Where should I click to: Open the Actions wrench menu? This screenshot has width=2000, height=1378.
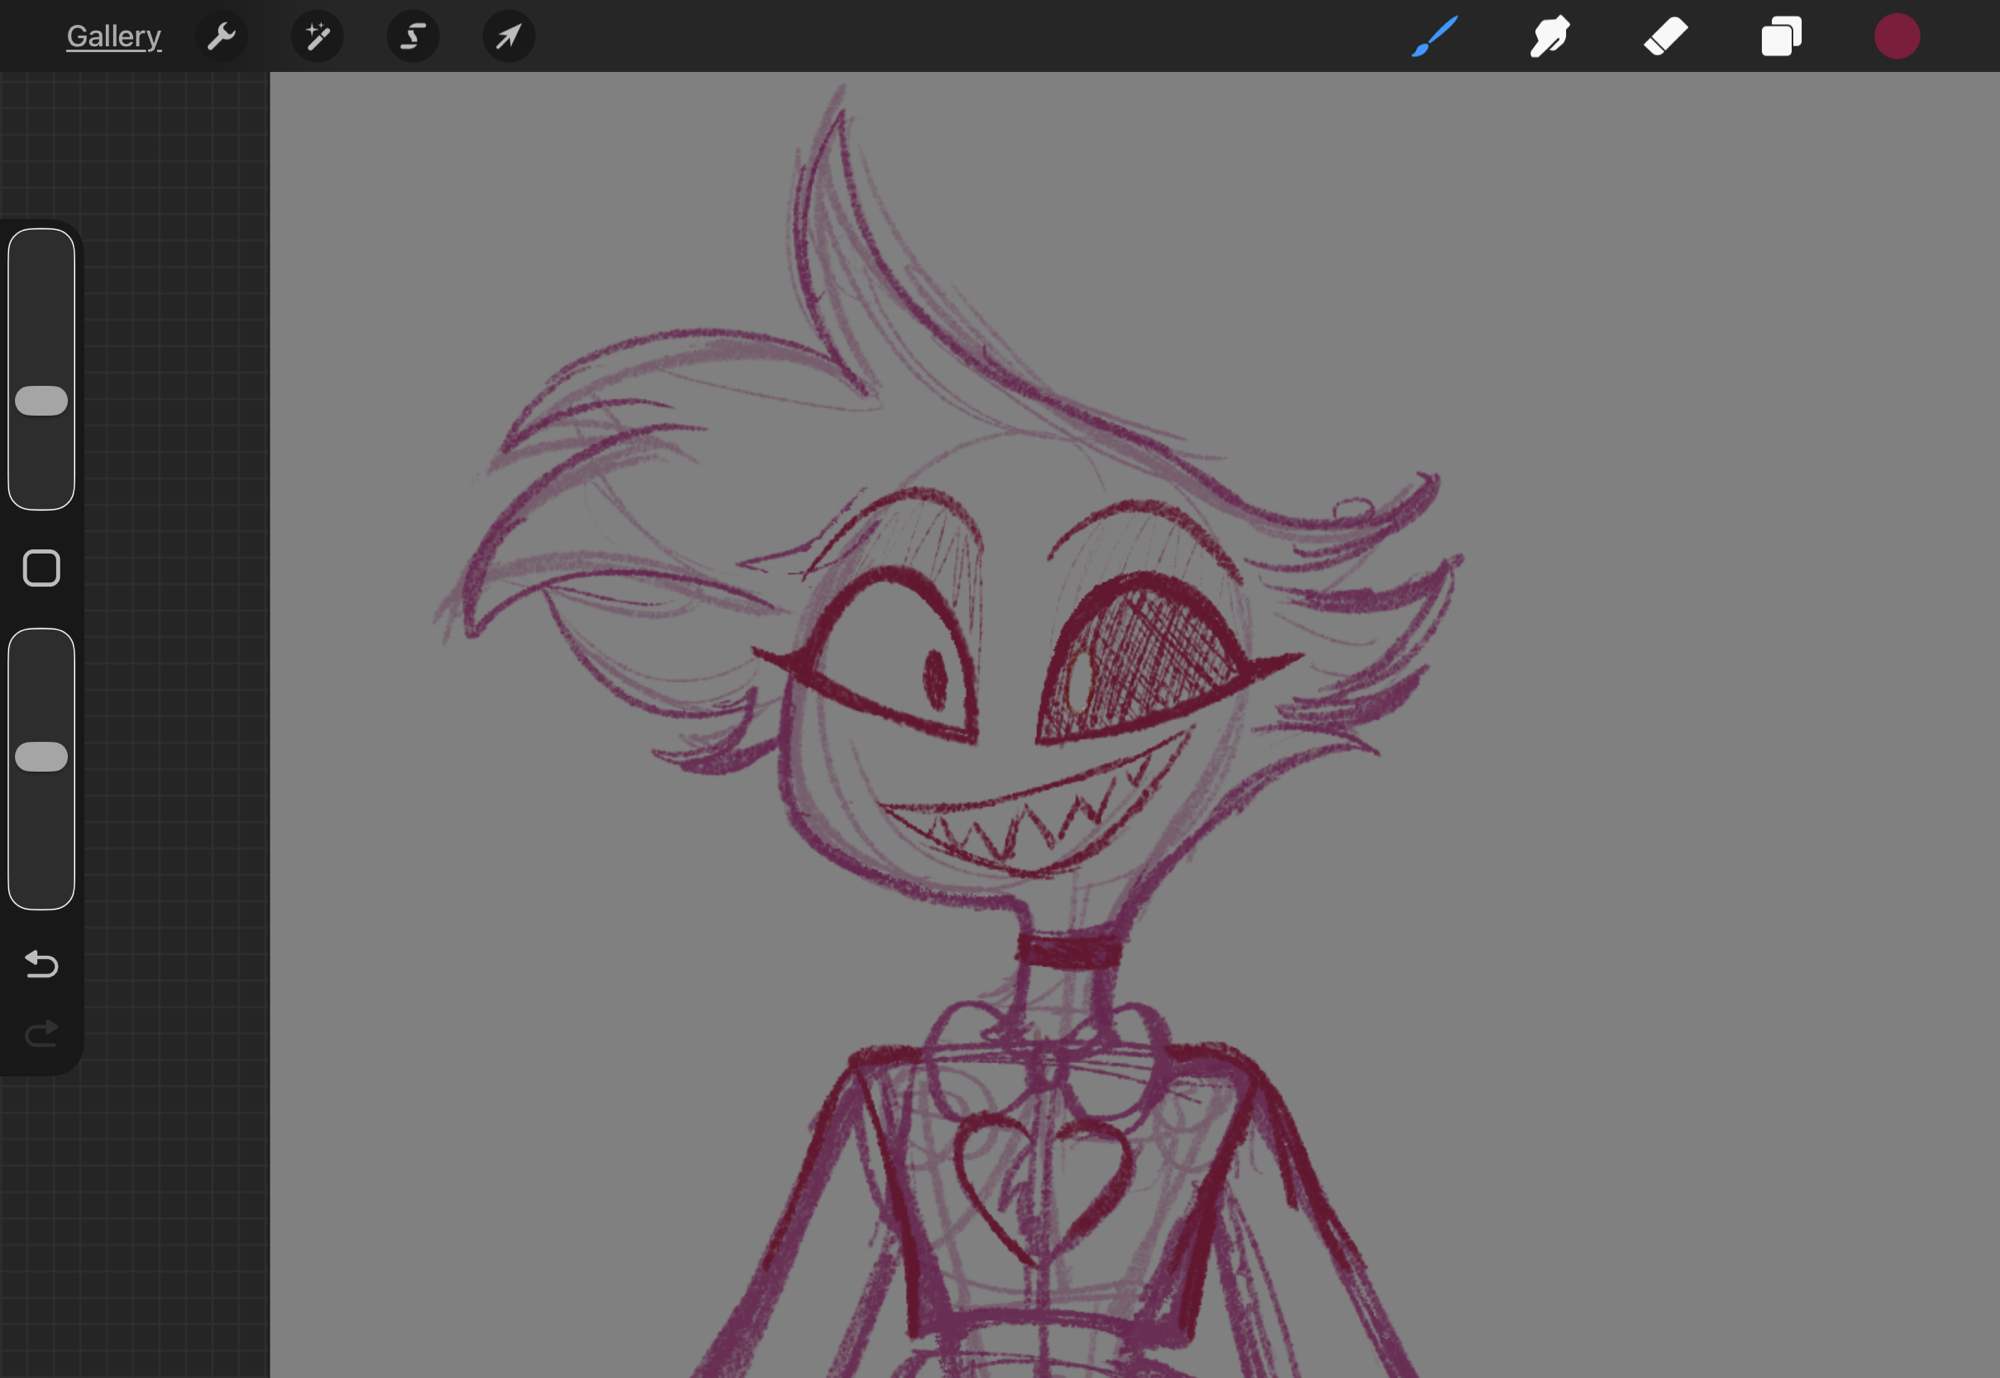coord(221,37)
